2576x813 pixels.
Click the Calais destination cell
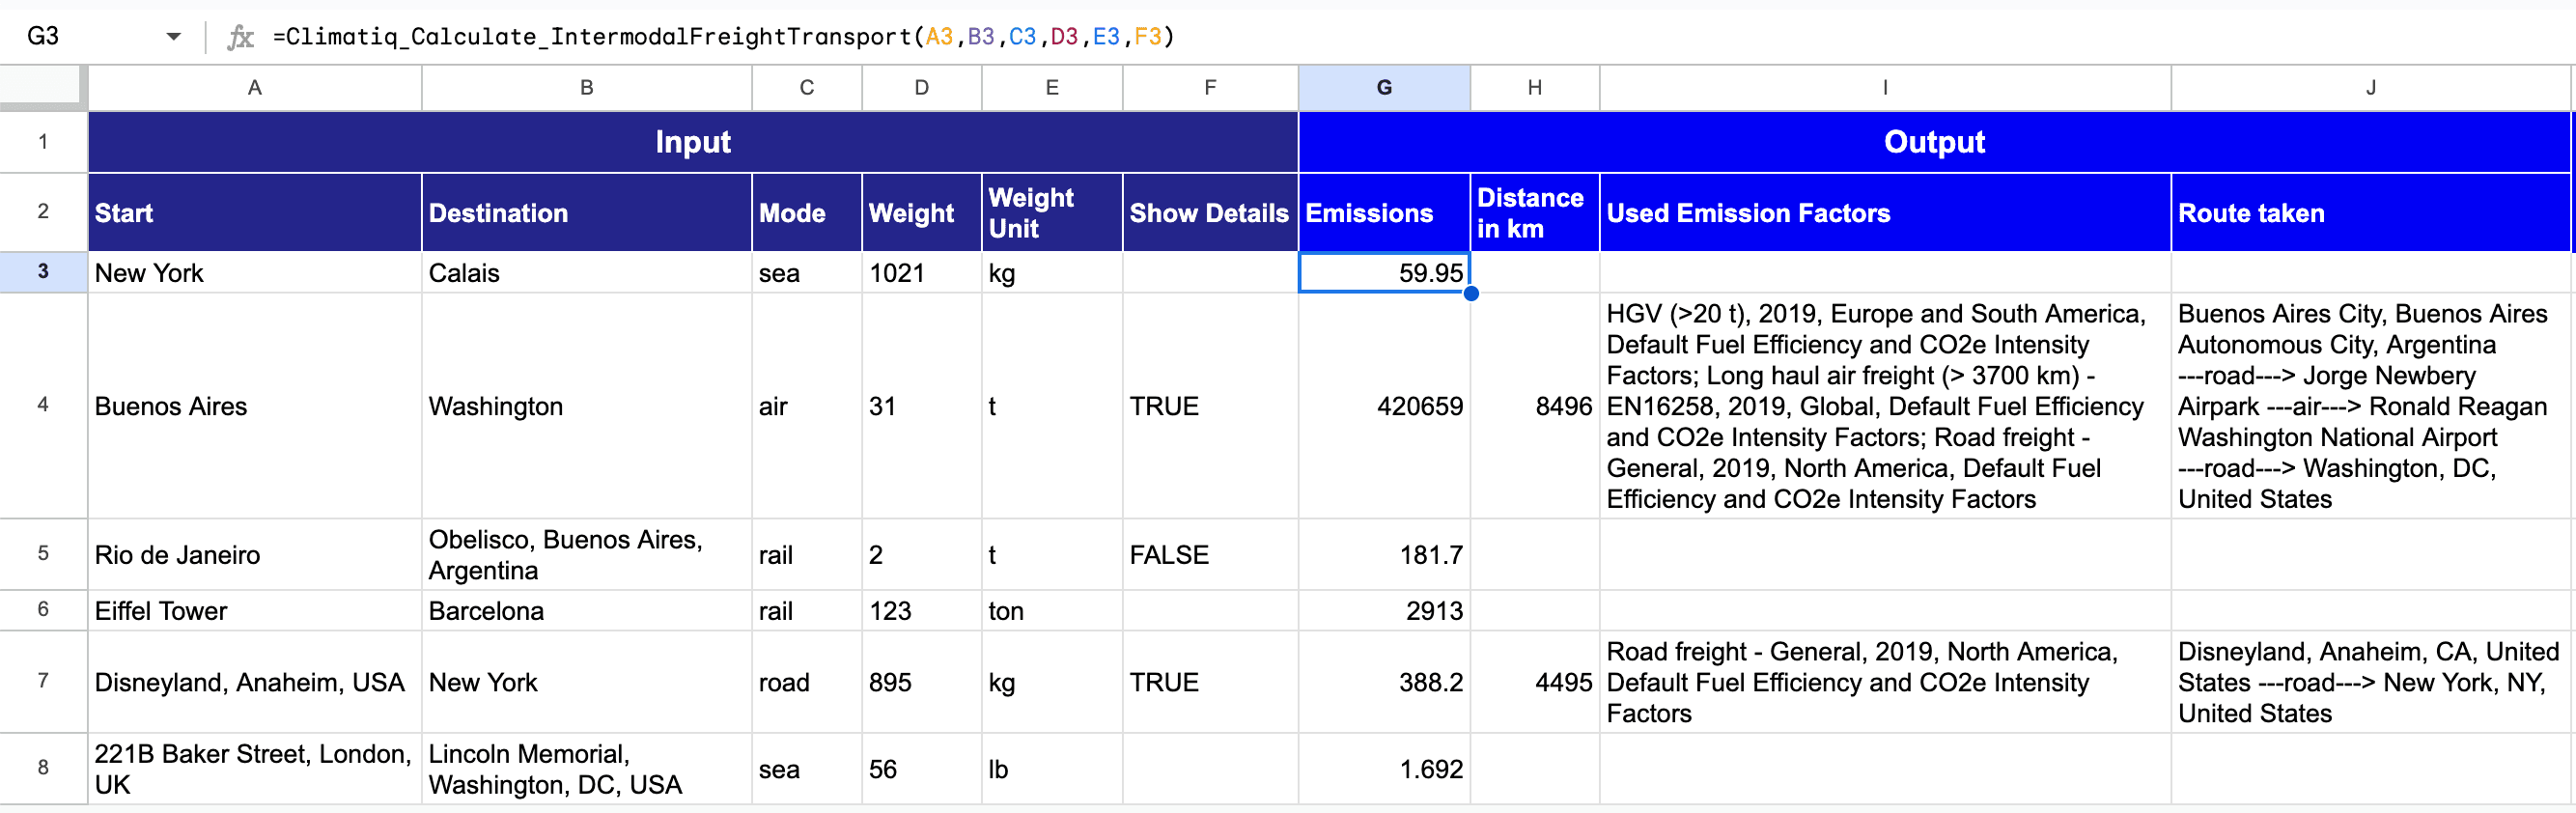pos(587,273)
